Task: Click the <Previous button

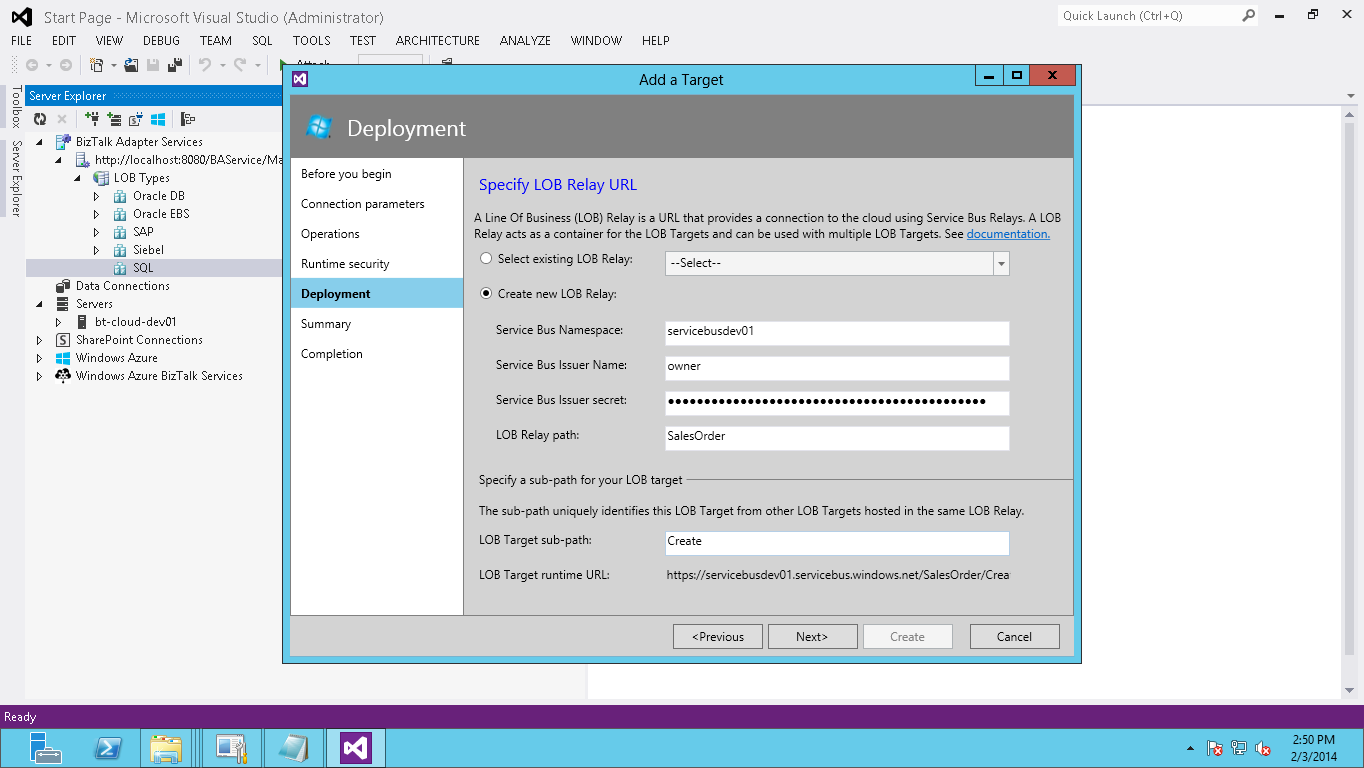Action: click(x=718, y=637)
